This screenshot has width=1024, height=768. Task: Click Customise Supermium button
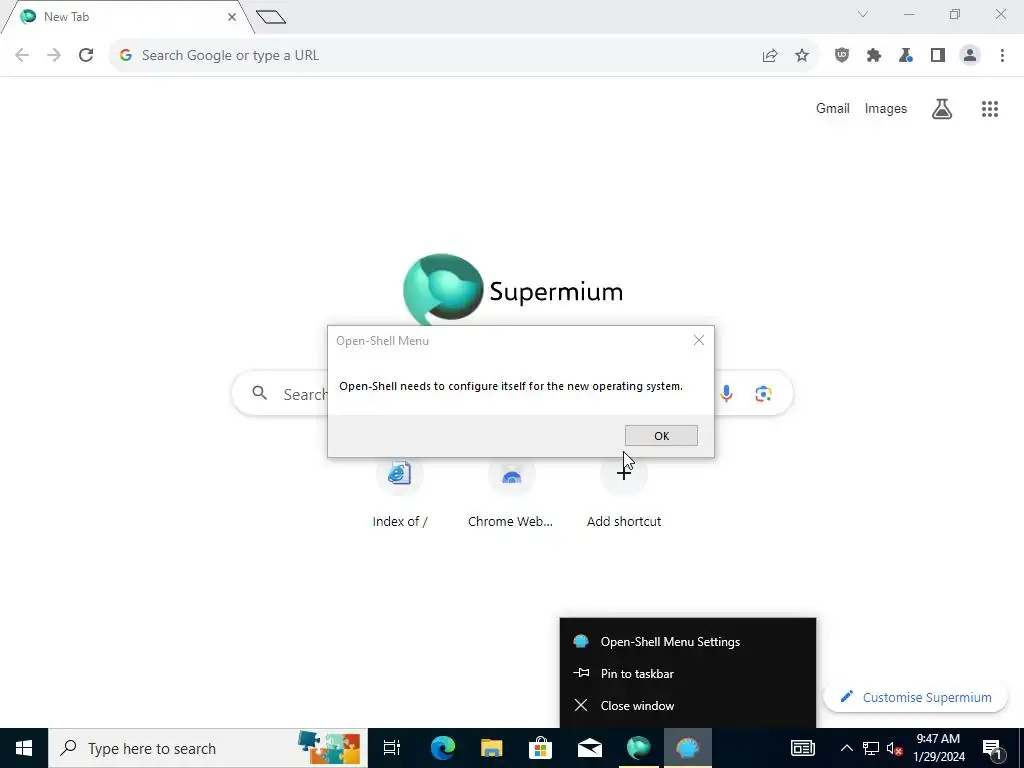[916, 697]
